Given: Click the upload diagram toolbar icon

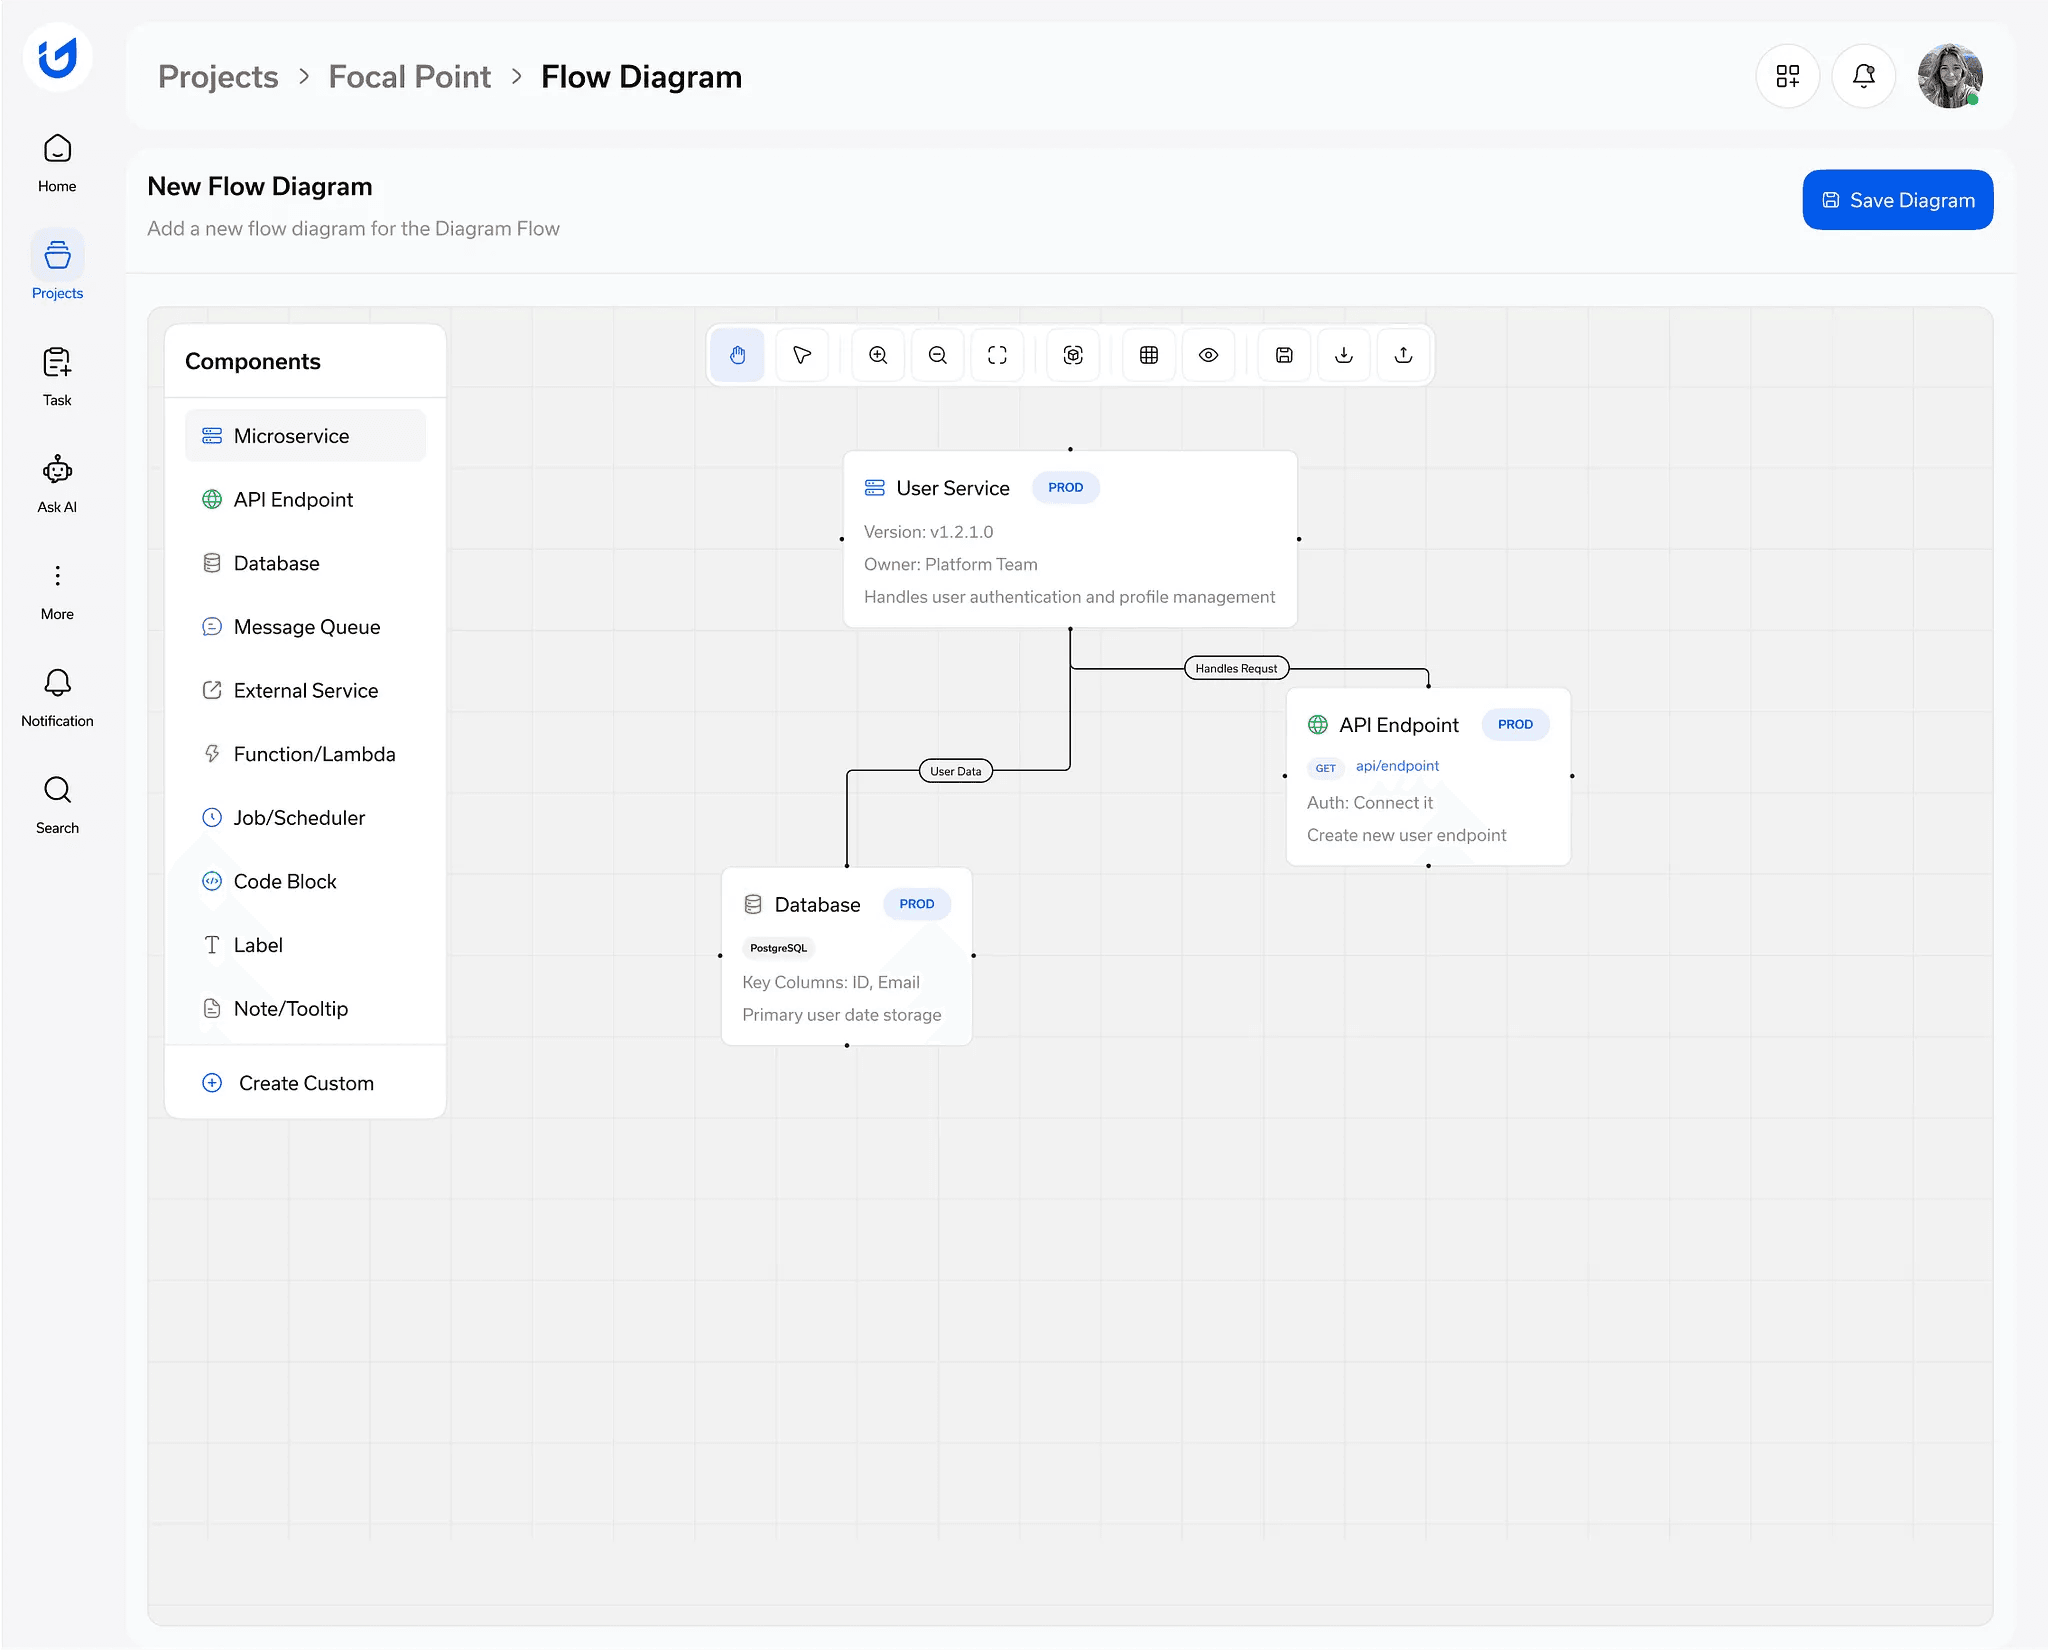Looking at the screenshot, I should pos(1404,355).
